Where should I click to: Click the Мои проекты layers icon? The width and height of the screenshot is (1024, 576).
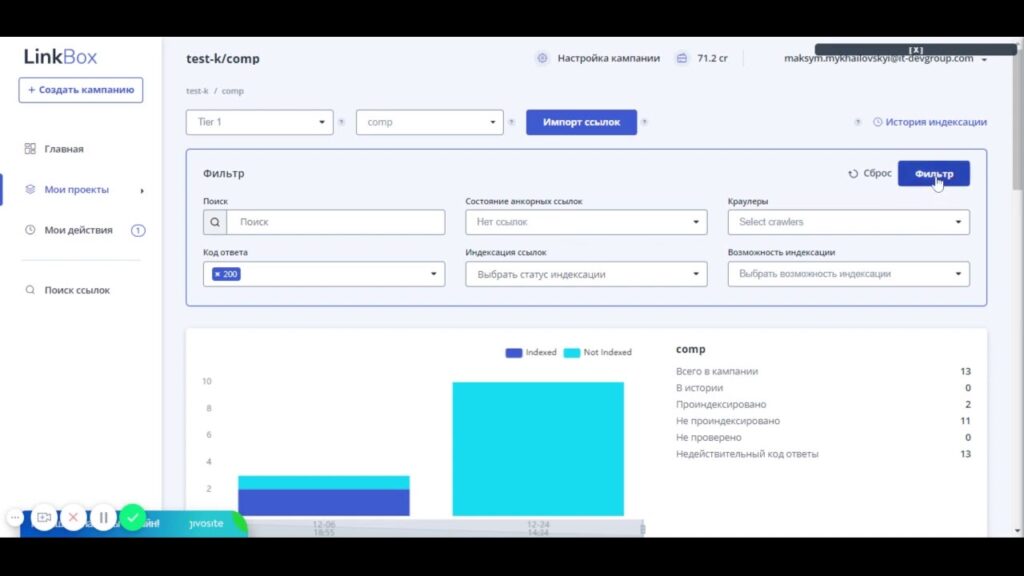(x=30, y=189)
